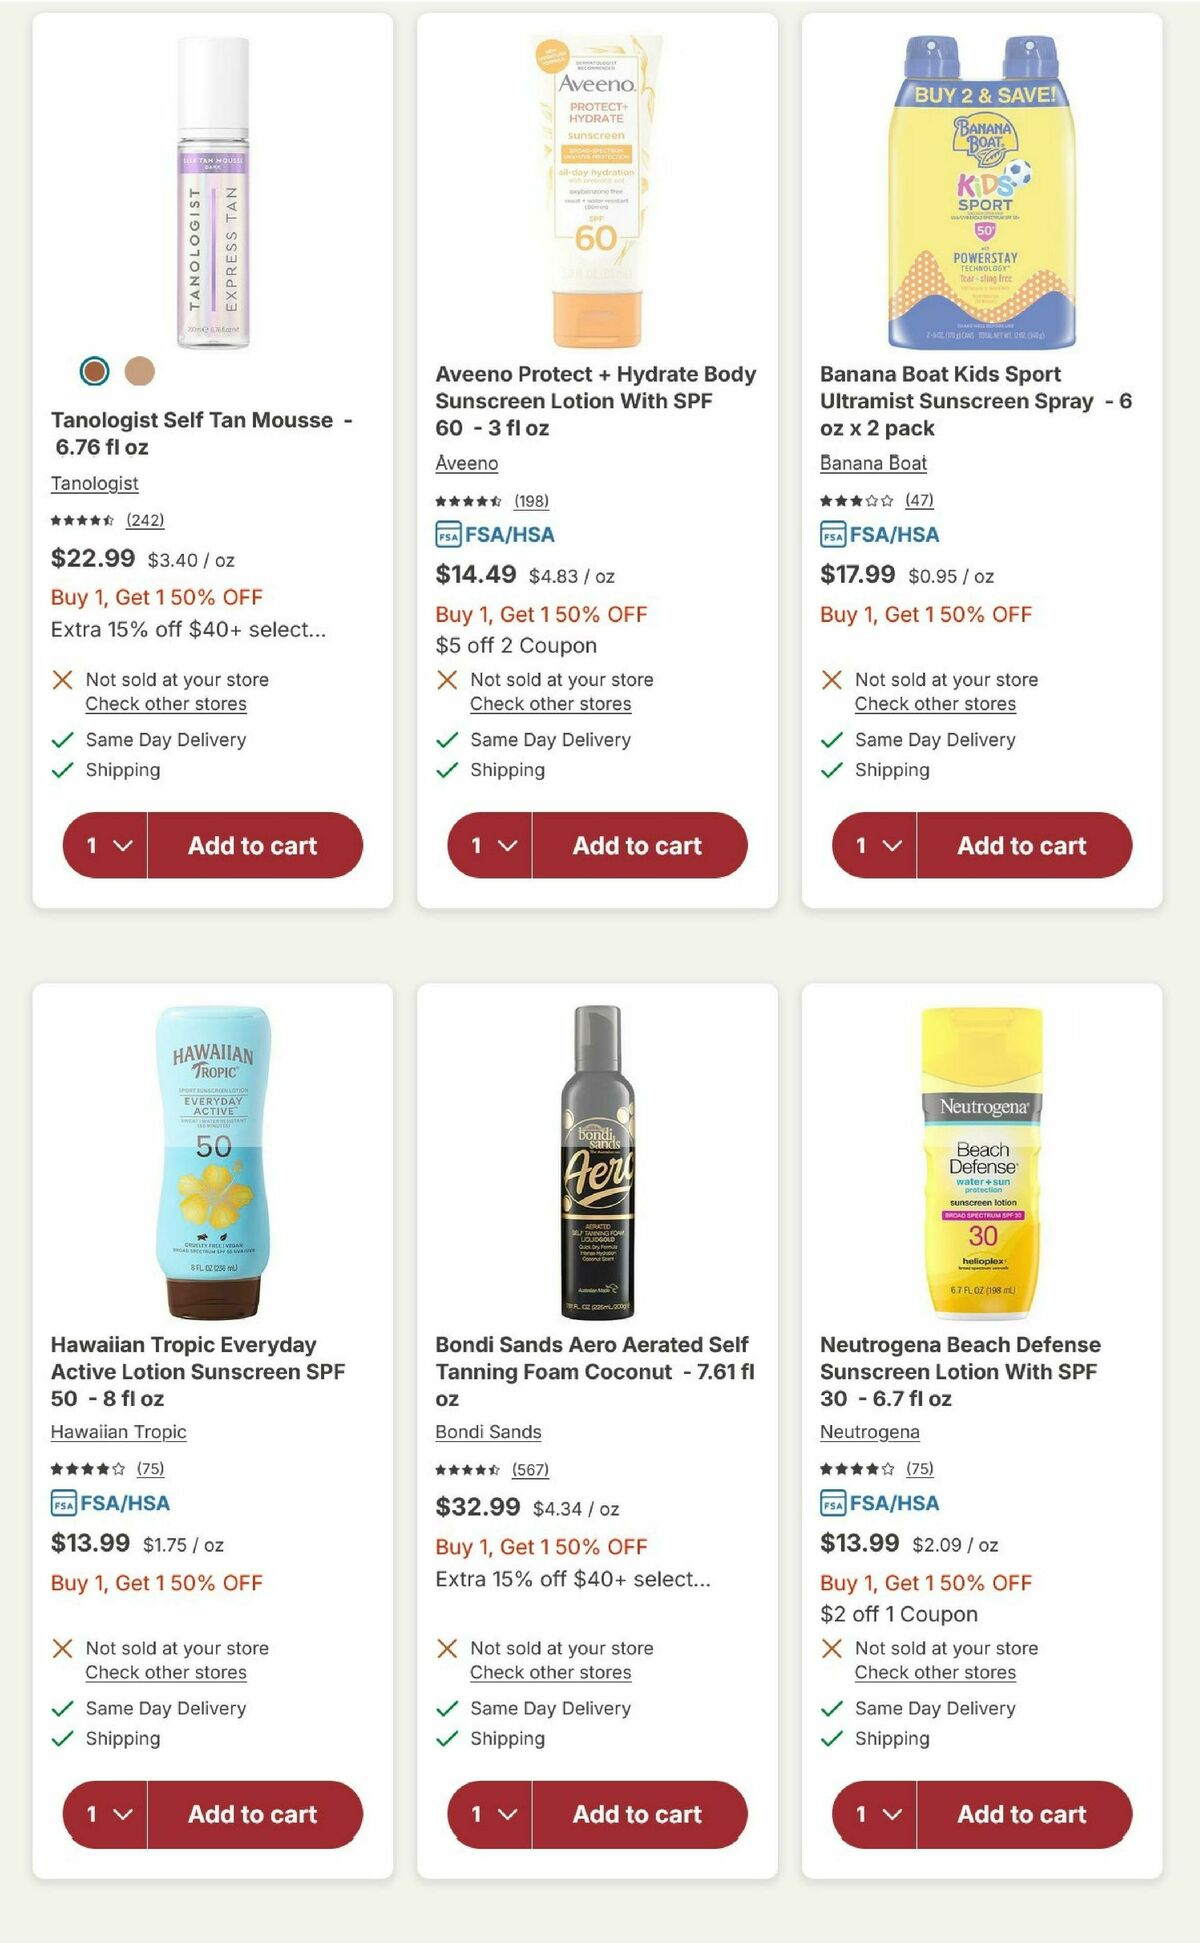Expand quantity selector for Neutrogena lotion
This screenshot has height=1946, width=1200.
tap(873, 1814)
